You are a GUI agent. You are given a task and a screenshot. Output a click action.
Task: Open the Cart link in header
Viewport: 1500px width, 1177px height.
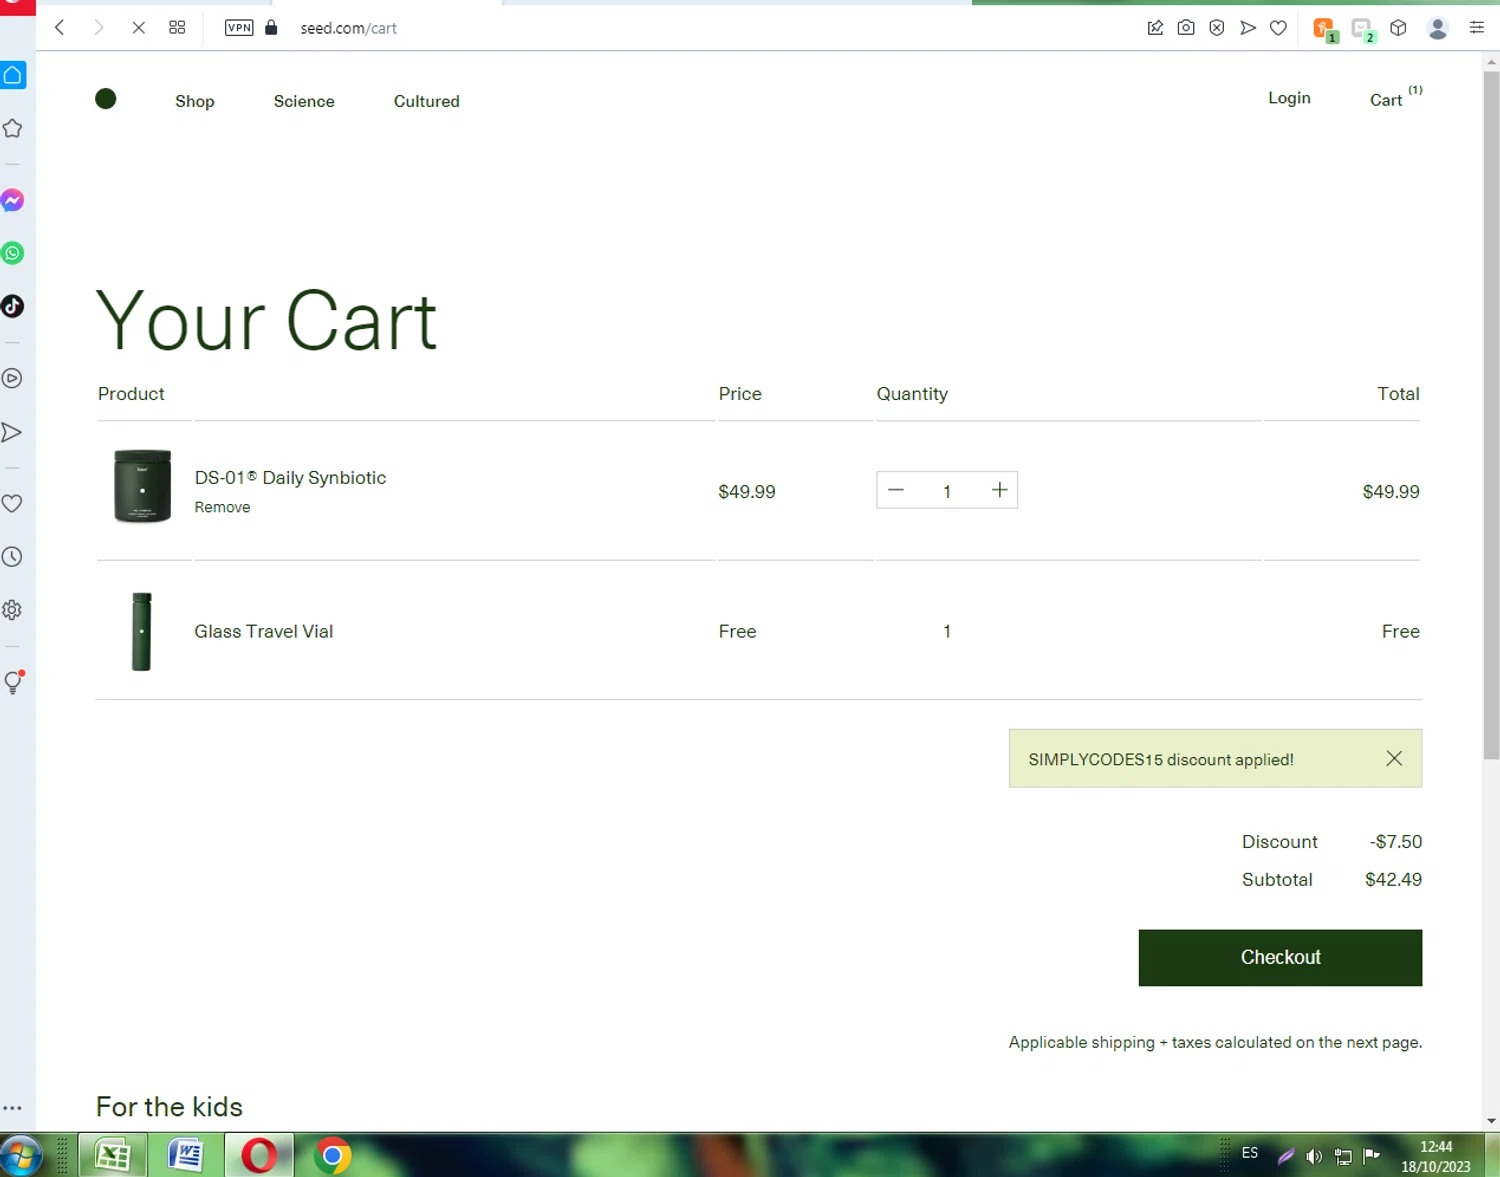click(x=1396, y=97)
